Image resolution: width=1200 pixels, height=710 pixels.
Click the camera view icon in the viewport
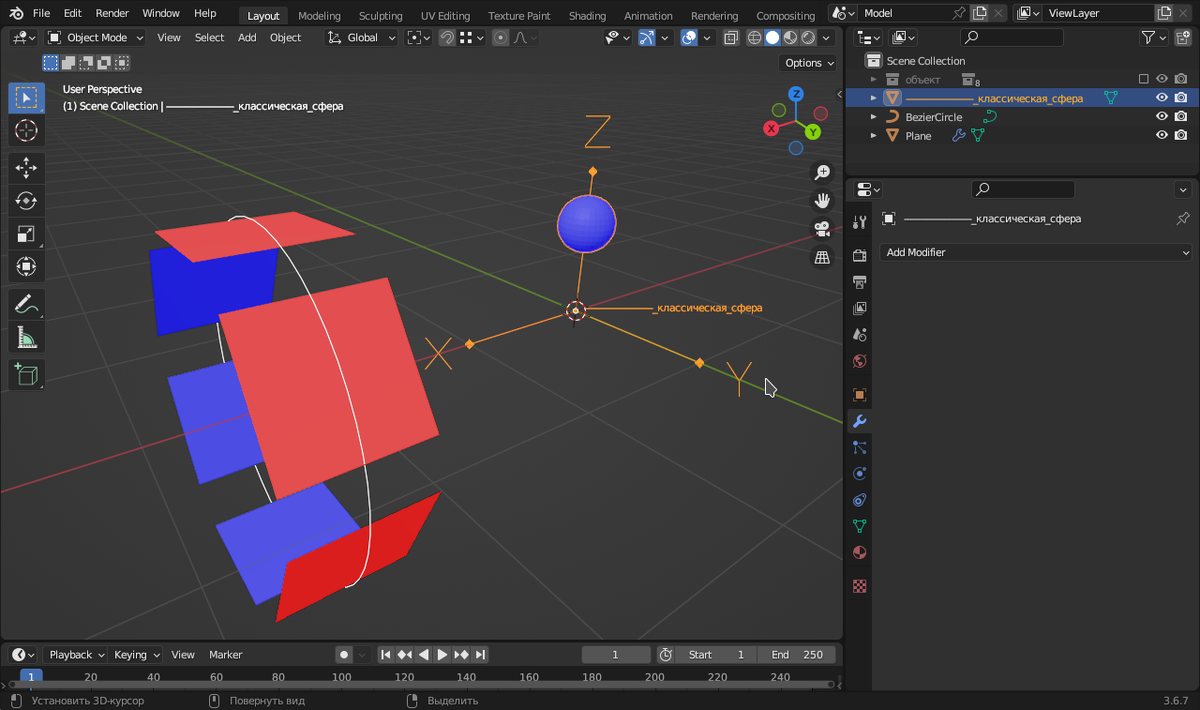pos(822,229)
